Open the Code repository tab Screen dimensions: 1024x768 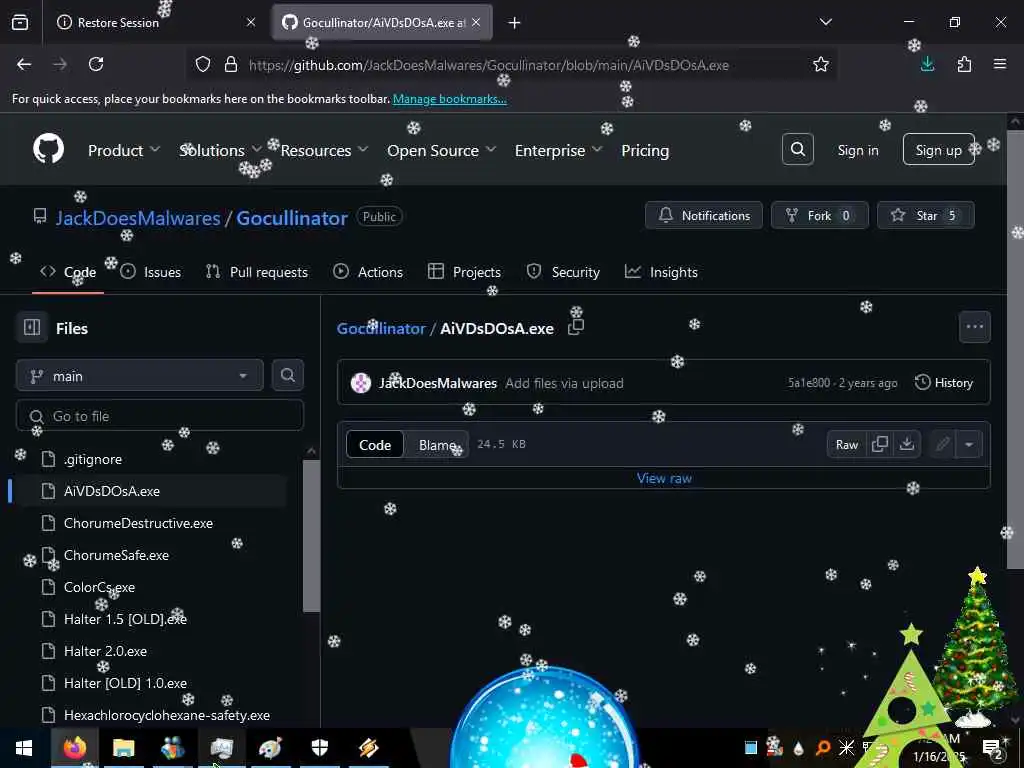point(68,272)
